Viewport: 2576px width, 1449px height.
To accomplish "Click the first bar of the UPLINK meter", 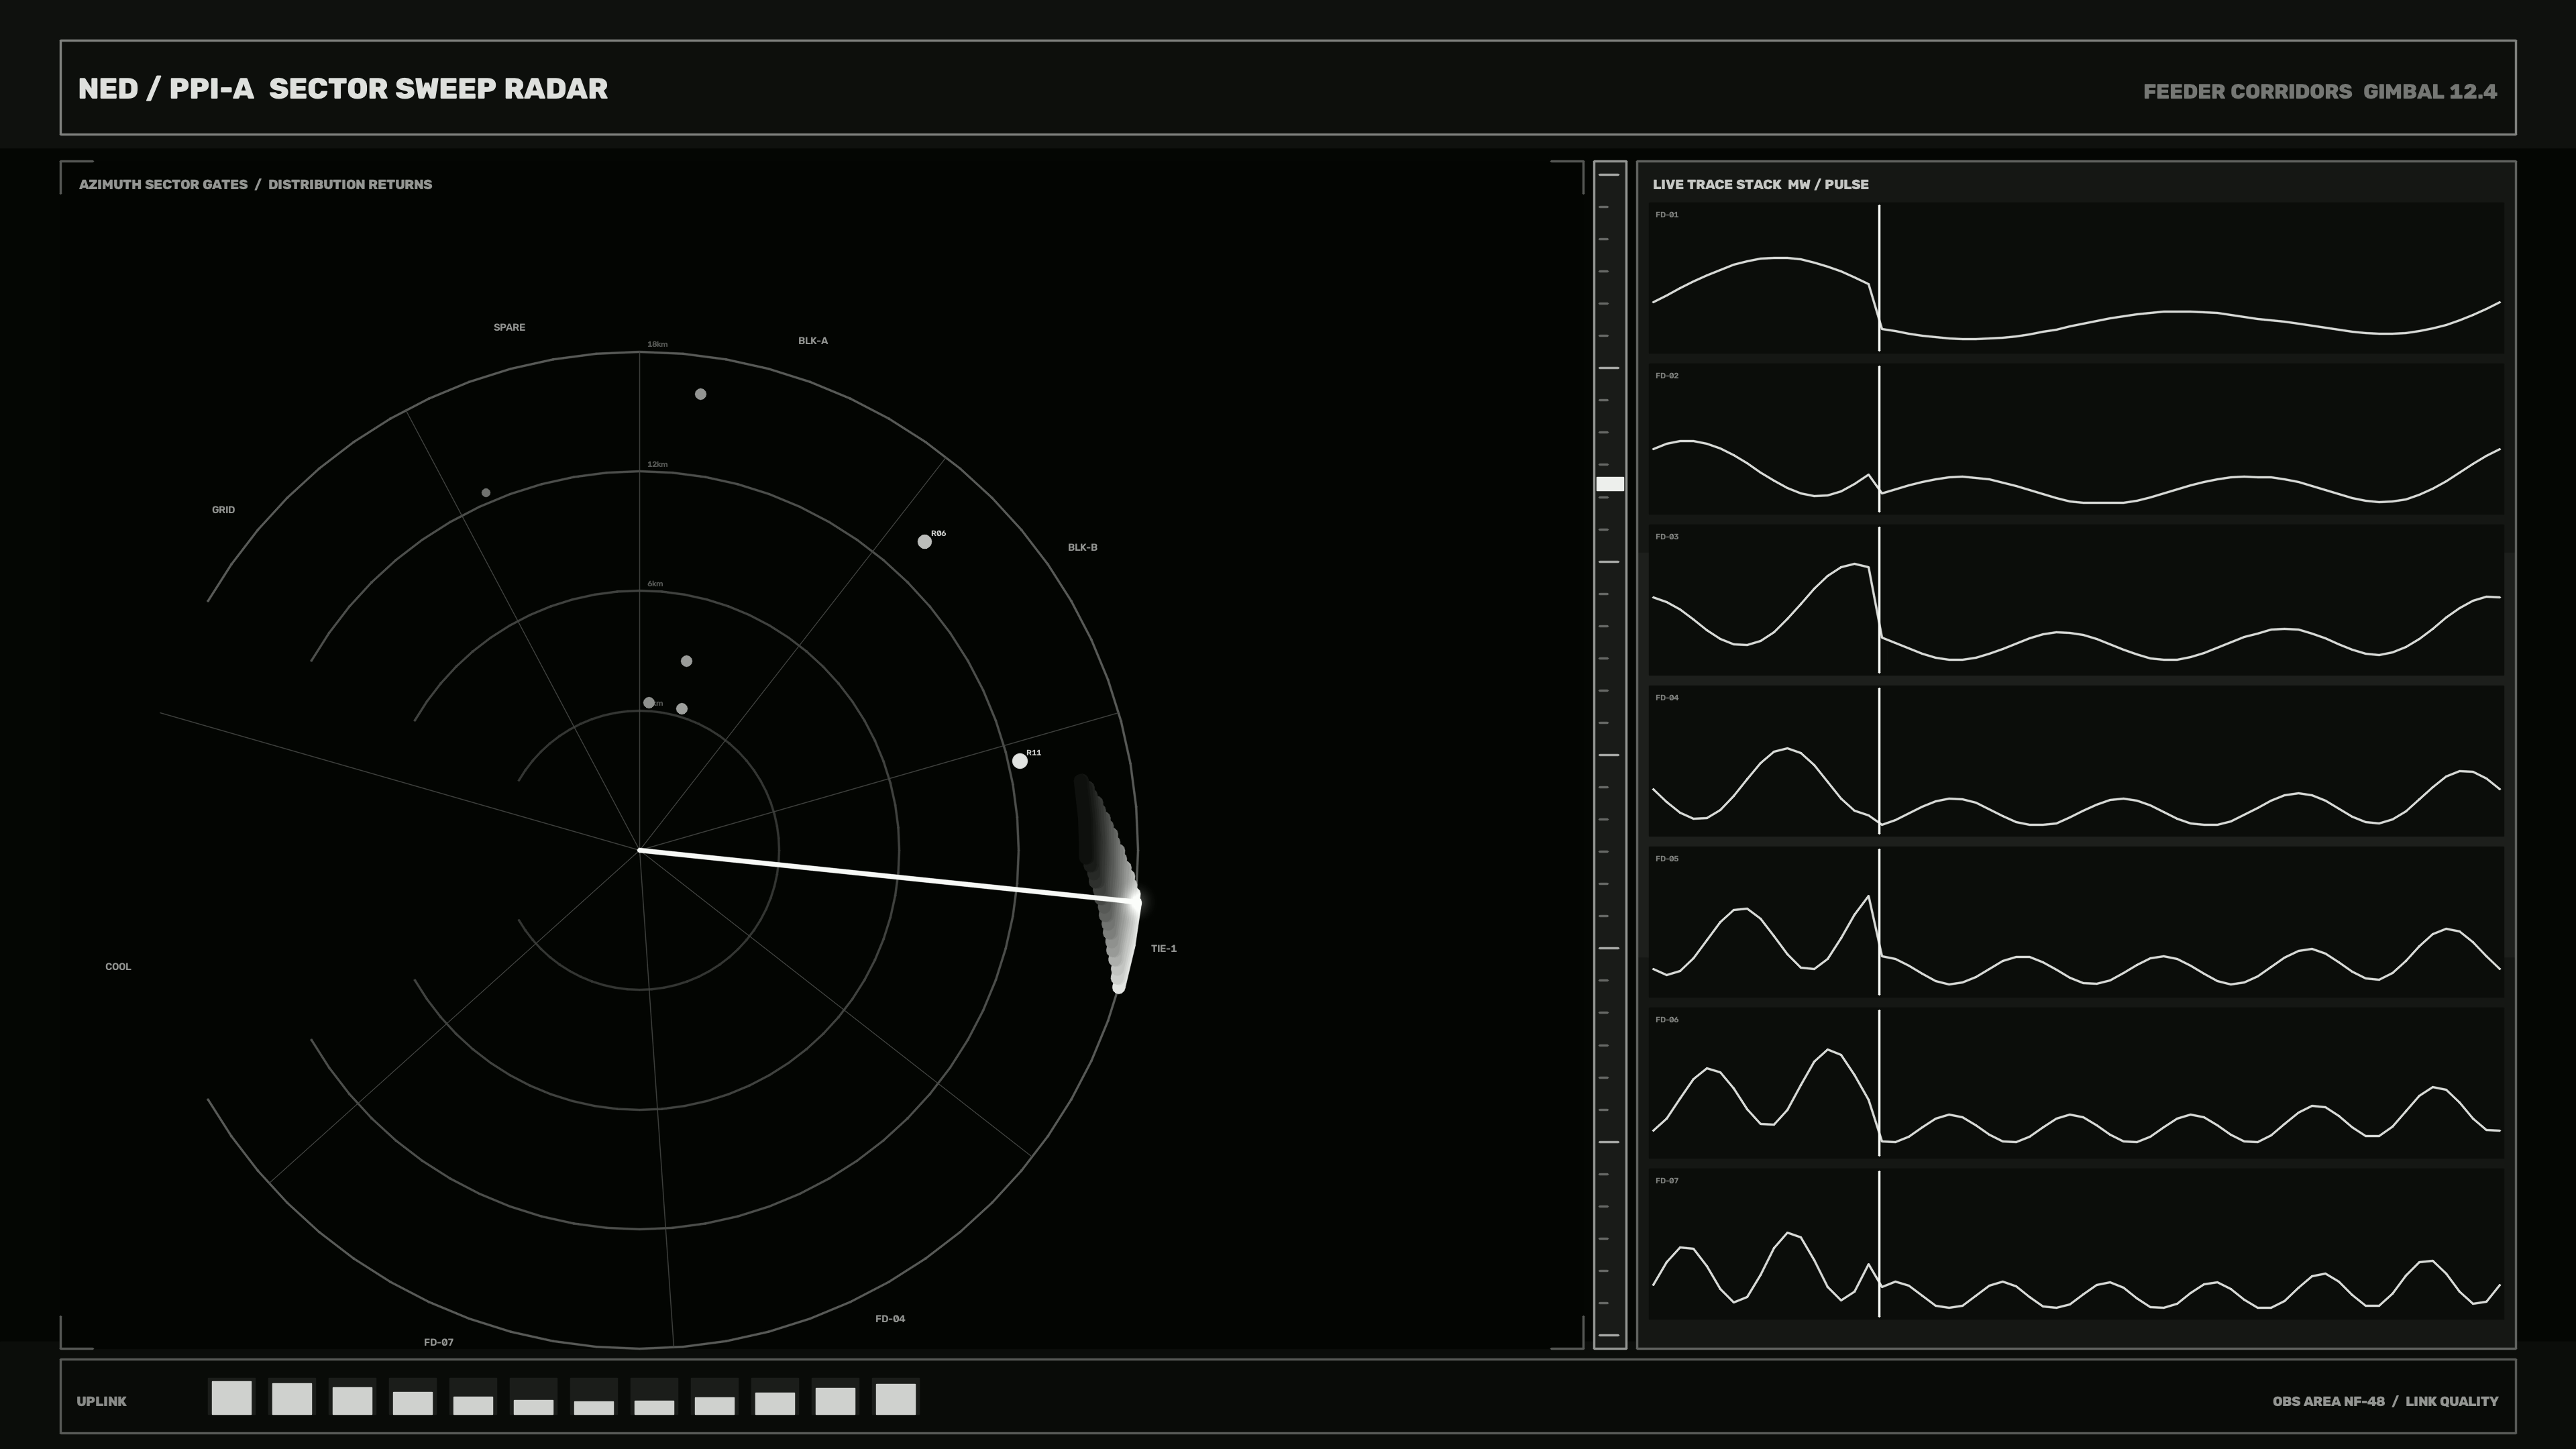I will click(232, 1397).
